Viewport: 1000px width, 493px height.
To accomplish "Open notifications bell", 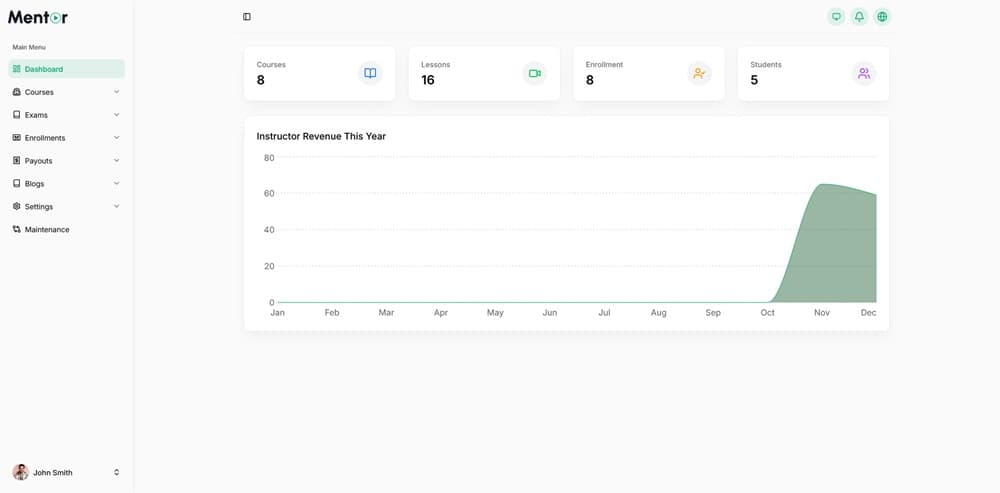I will (859, 17).
